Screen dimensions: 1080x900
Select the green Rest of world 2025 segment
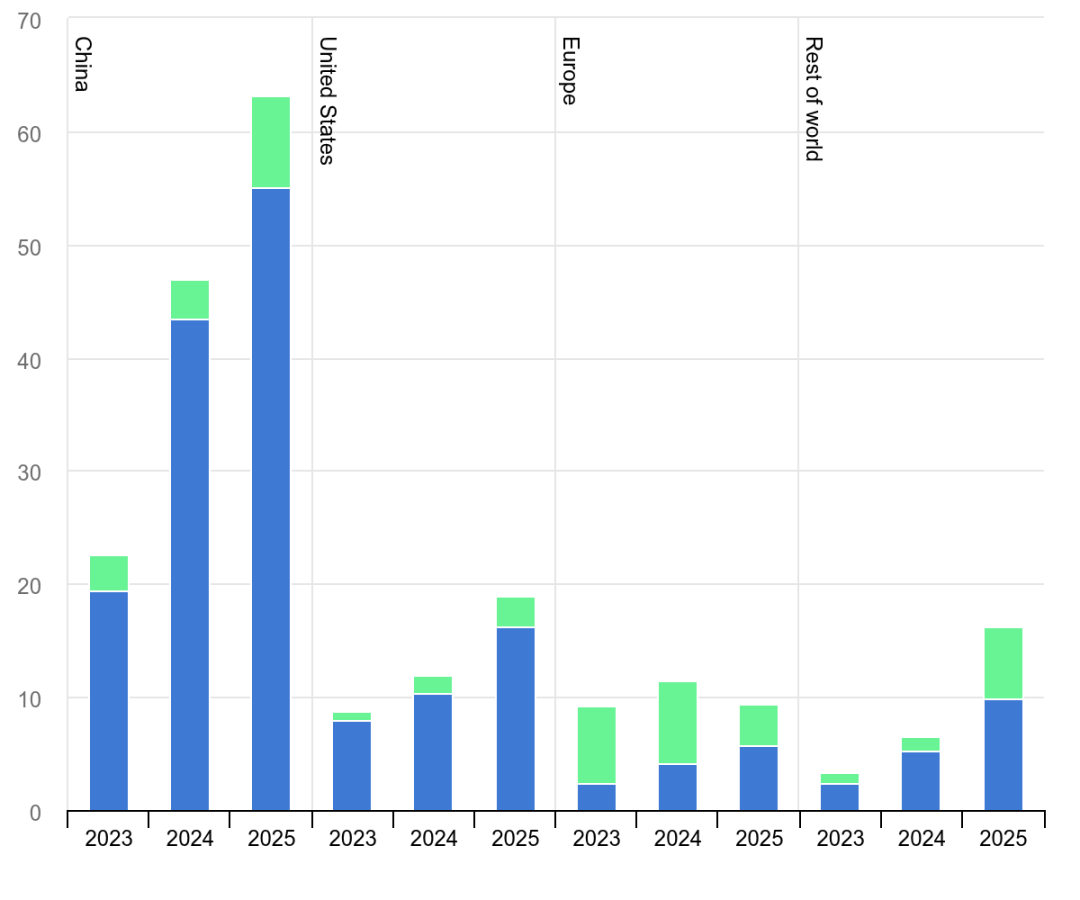click(x=1004, y=664)
